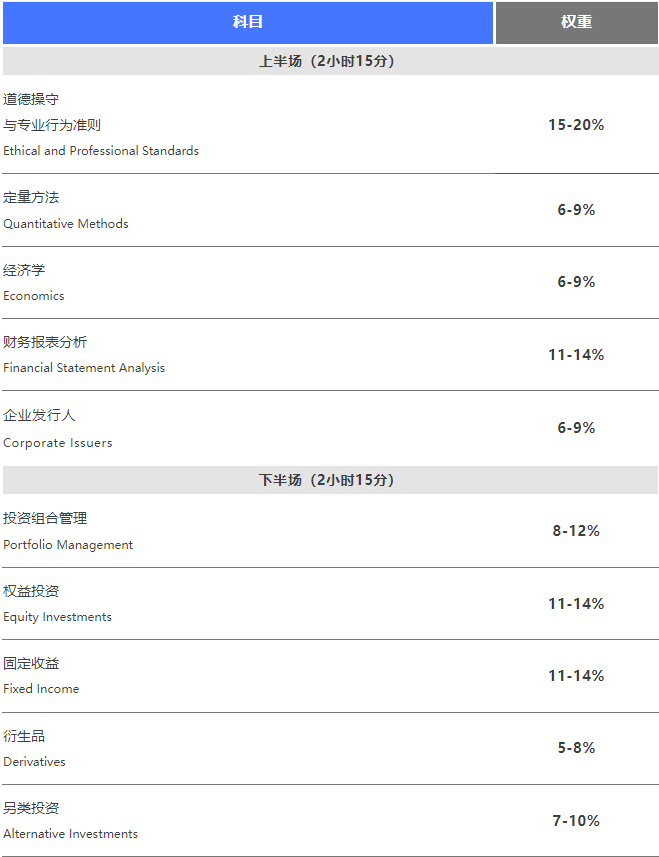
Task: Click the 7-10% Alternative Investments weight
Action: (576, 820)
